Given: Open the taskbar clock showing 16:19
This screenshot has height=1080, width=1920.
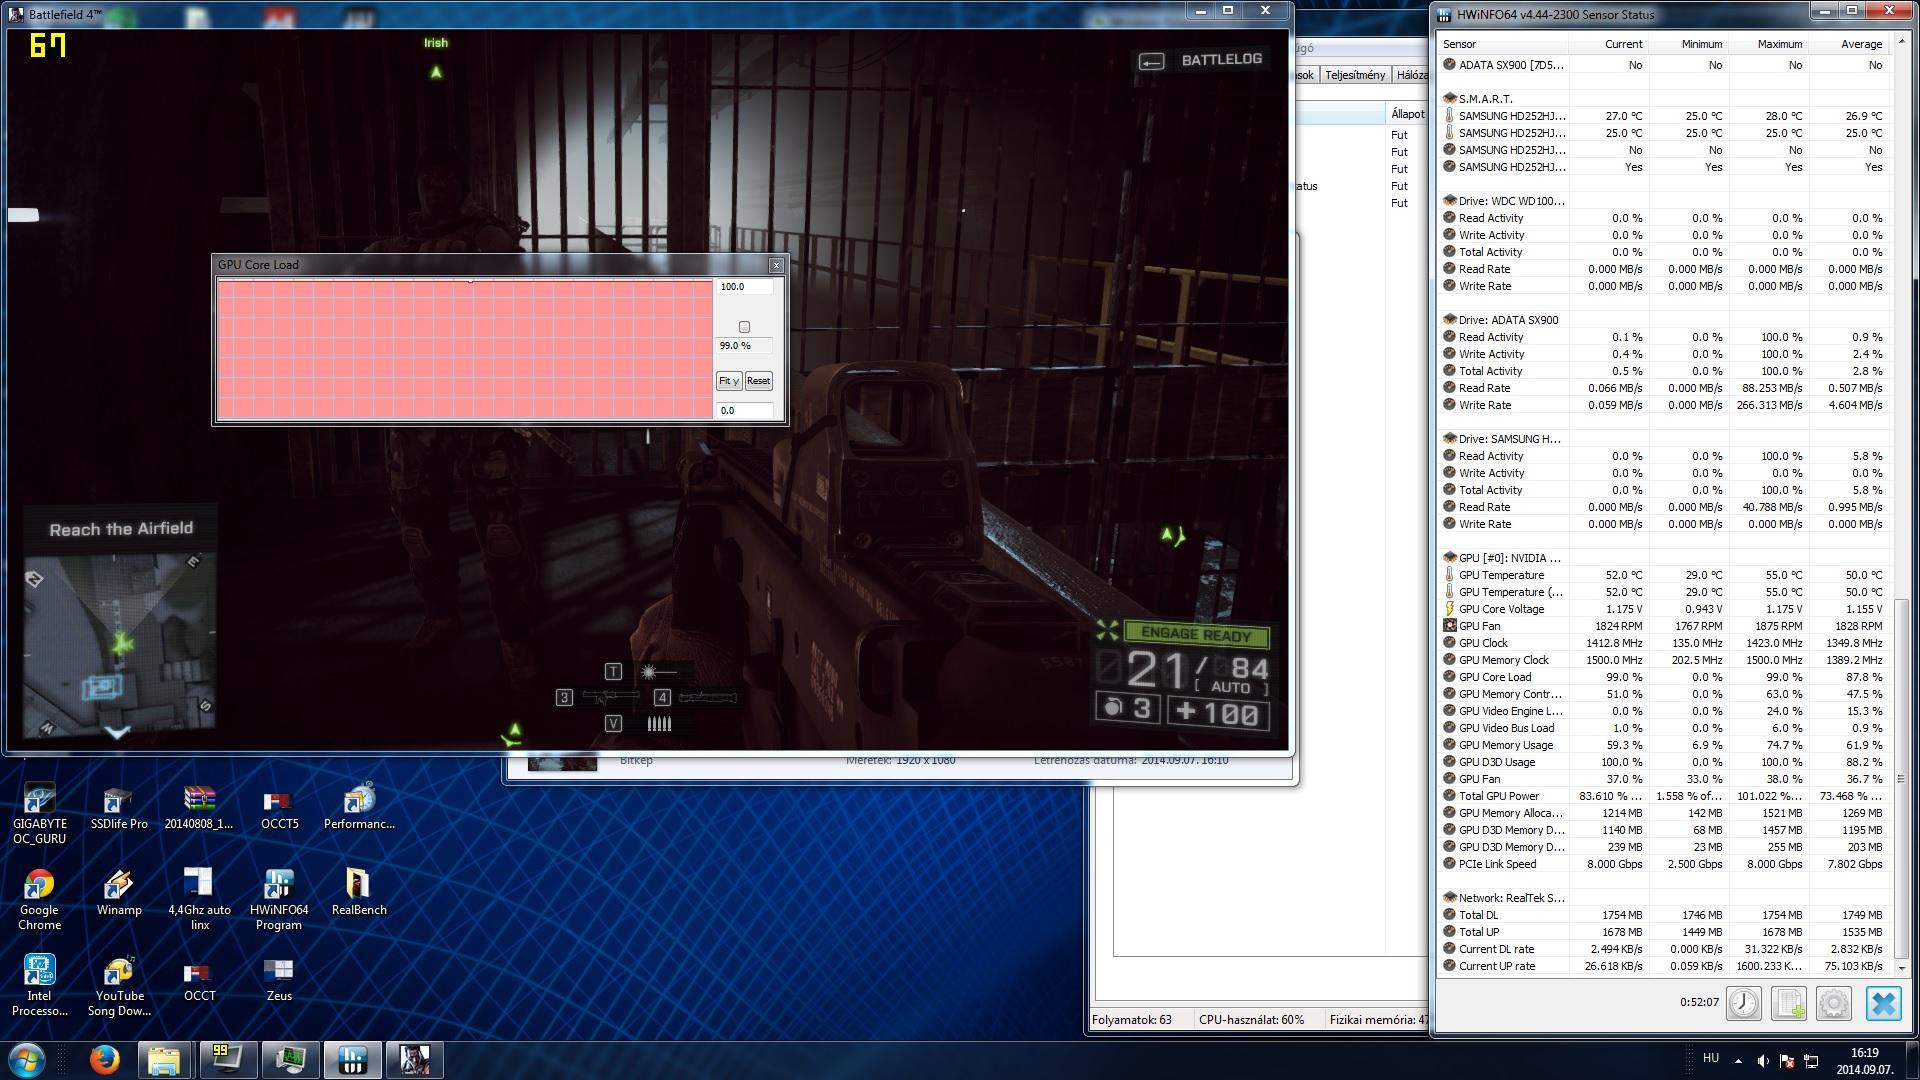Looking at the screenshot, I should click(x=1863, y=1061).
